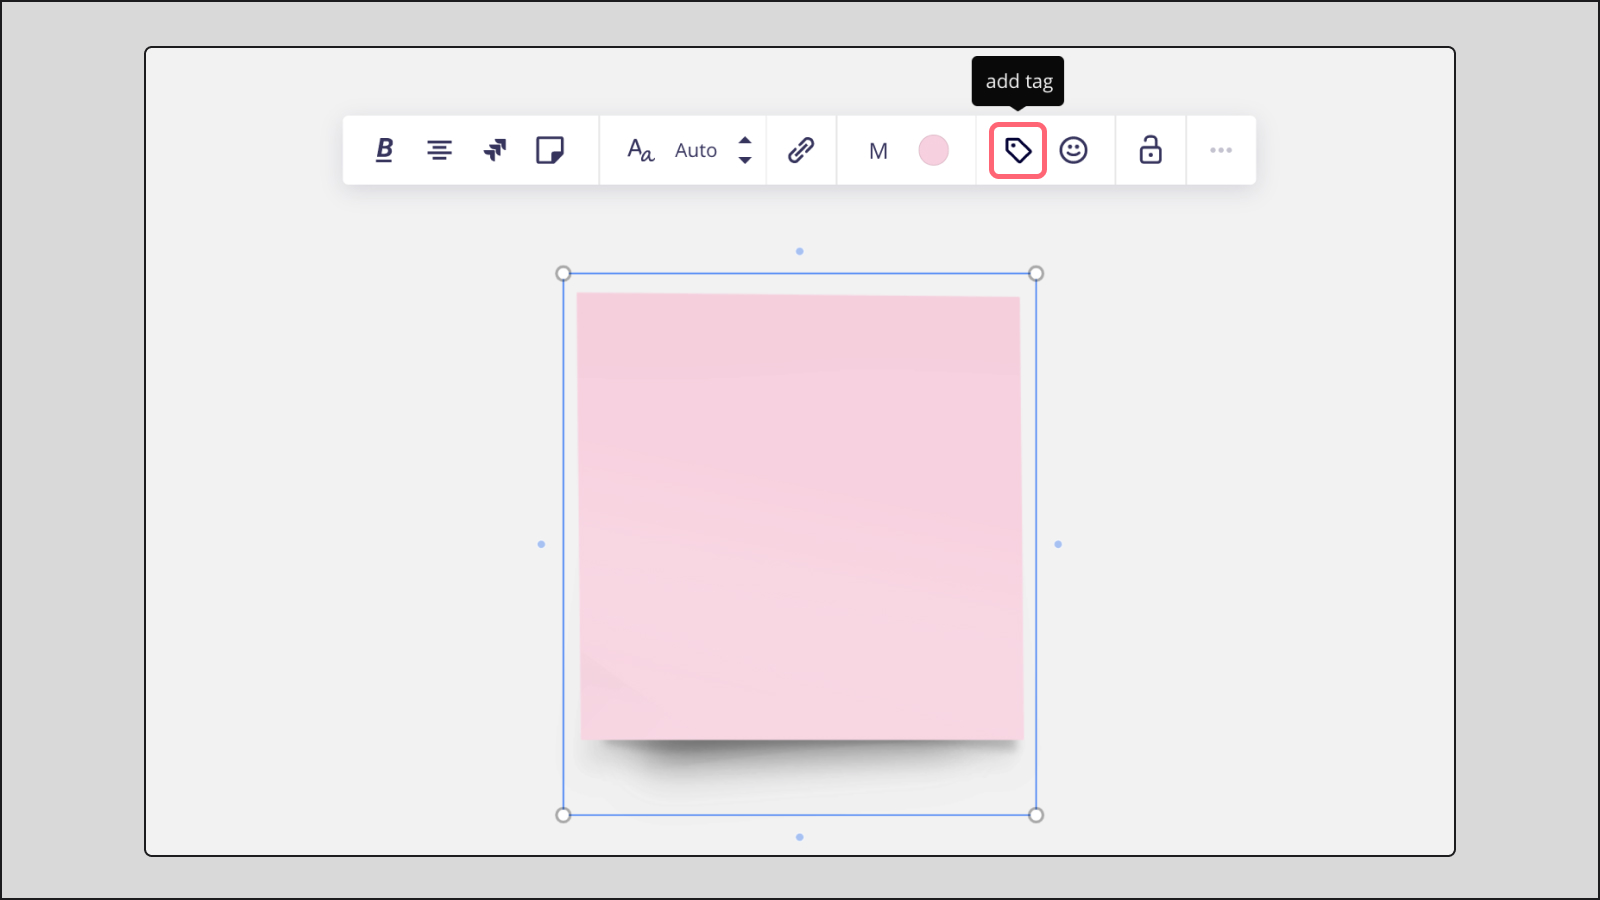The width and height of the screenshot is (1600, 900).
Task: Open the pink color swatch picker
Action: pos(933,150)
